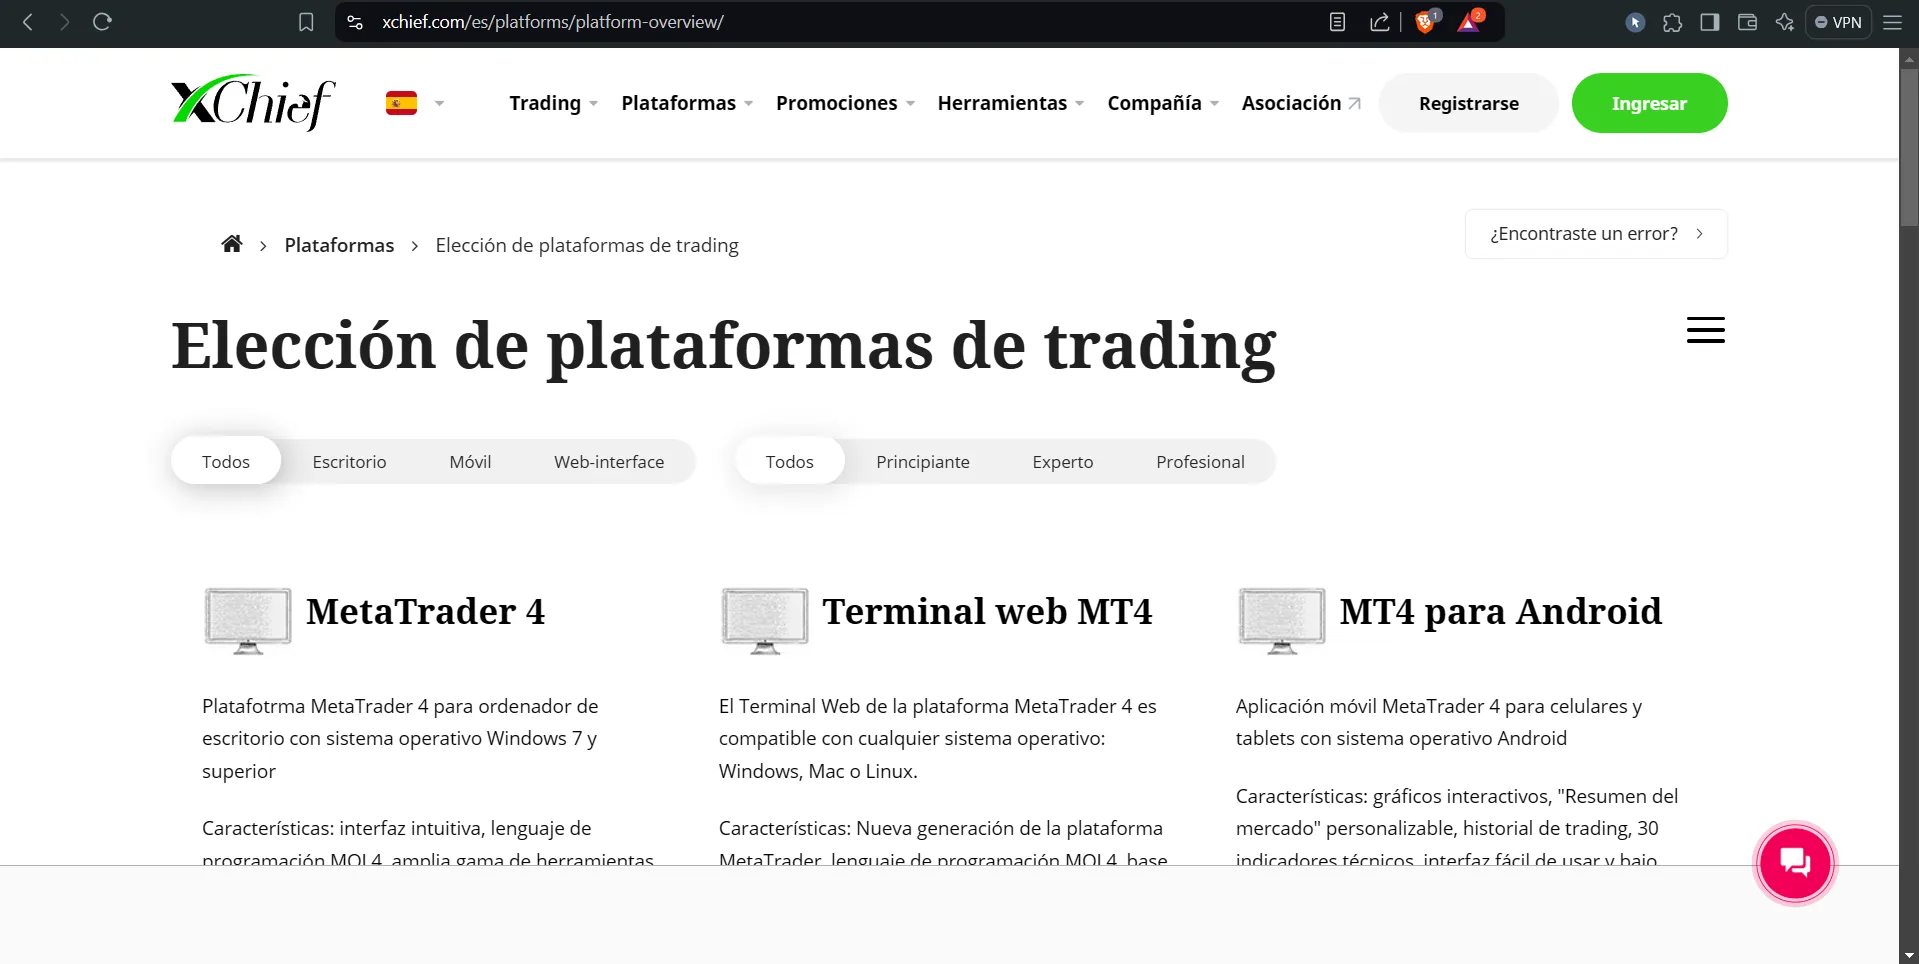Click the blue cursor extension icon
The height and width of the screenshot is (964, 1919).
1635,22
